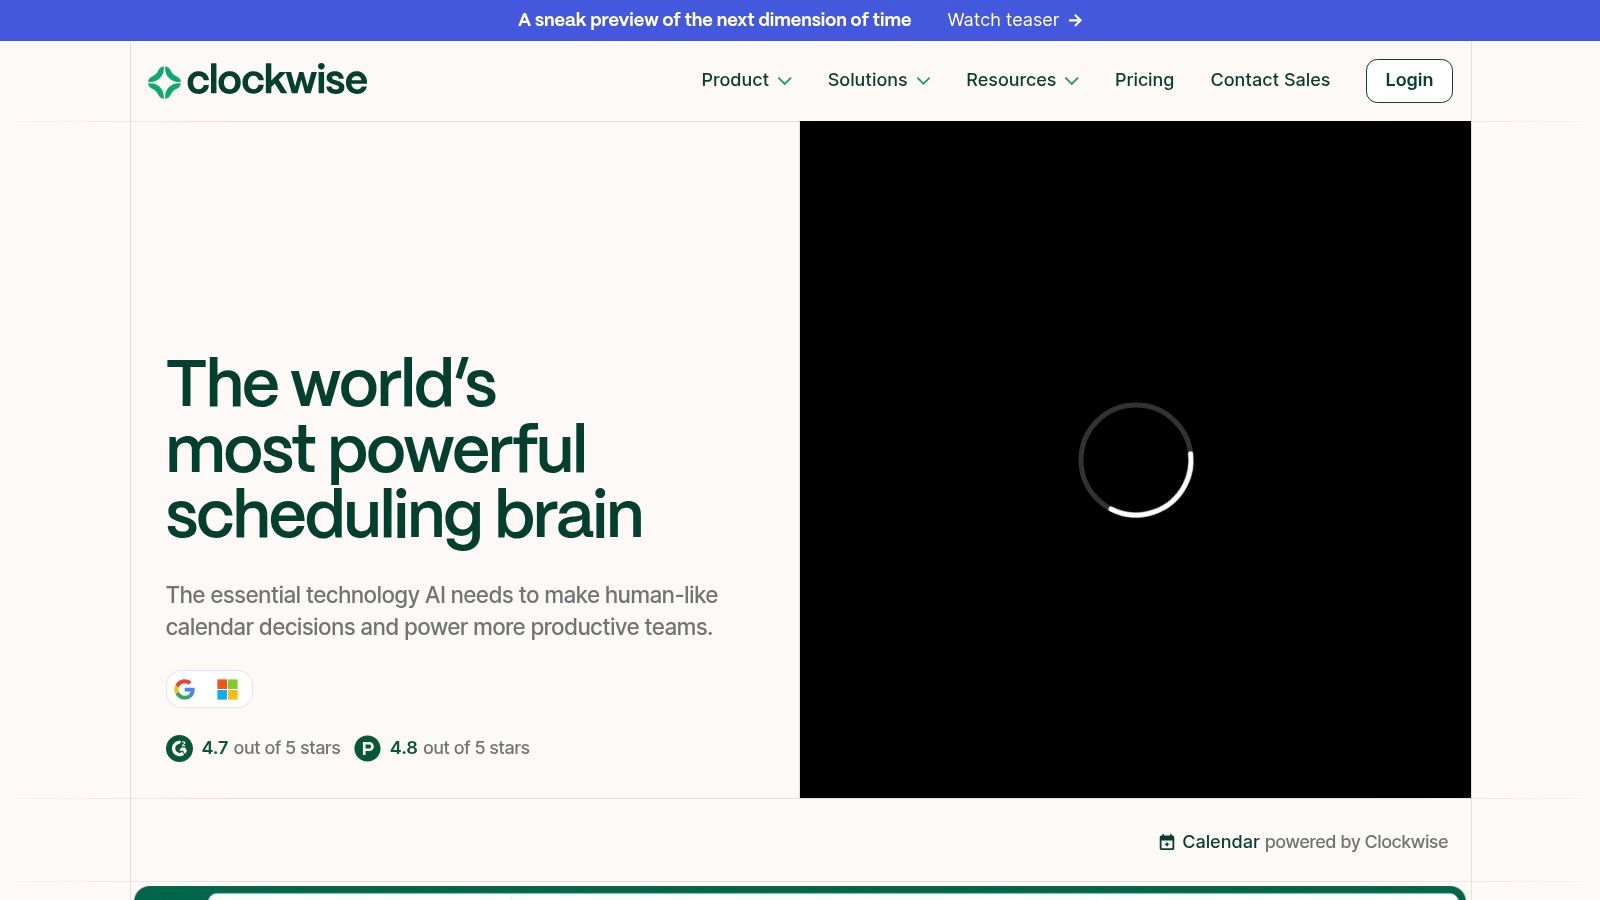The height and width of the screenshot is (900, 1600).
Task: Click the Clockwise logo
Action: pyautogui.click(x=257, y=81)
